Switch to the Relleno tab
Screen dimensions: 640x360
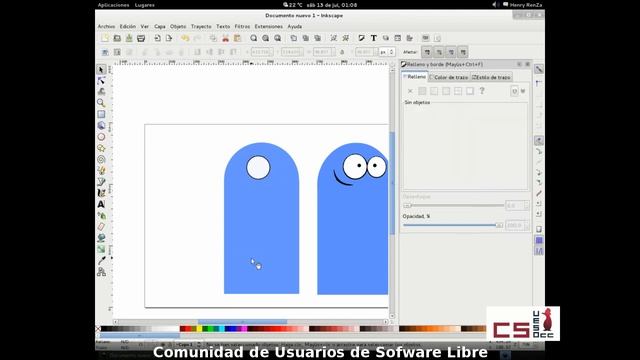pyautogui.click(x=415, y=77)
